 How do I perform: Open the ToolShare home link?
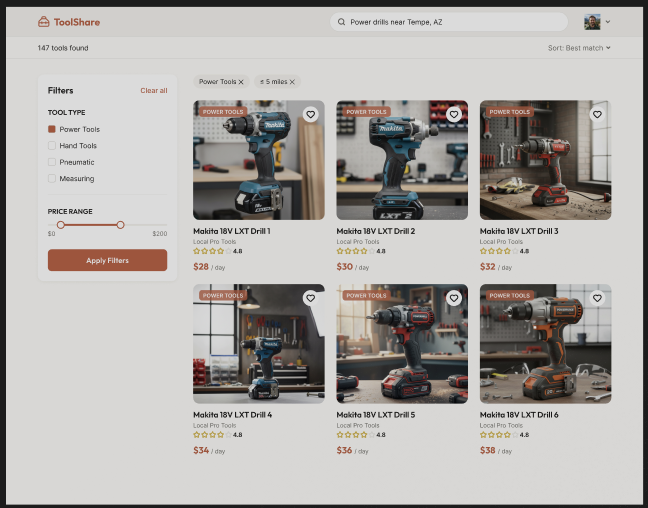tap(69, 22)
